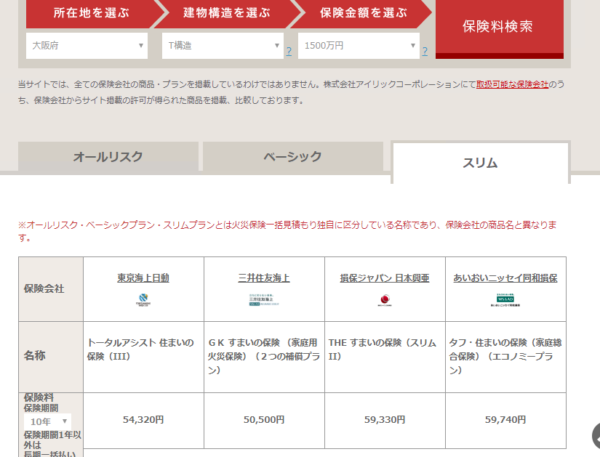Click the GK すまいの保険 product name

pyautogui.click(x=264, y=356)
